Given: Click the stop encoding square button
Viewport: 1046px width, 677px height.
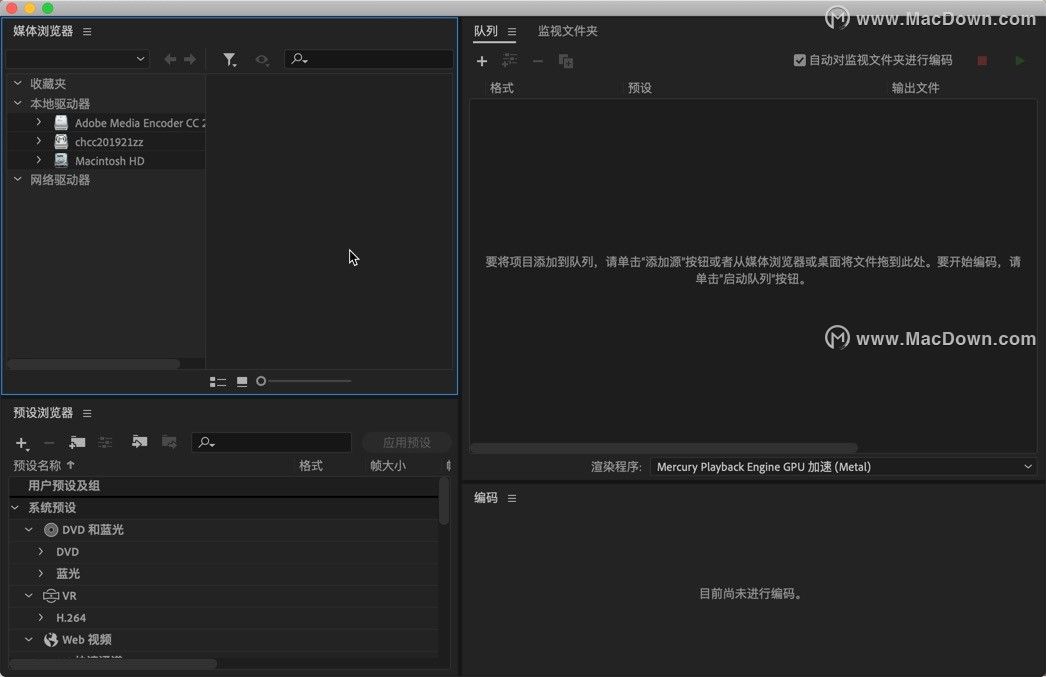Looking at the screenshot, I should (x=981, y=60).
